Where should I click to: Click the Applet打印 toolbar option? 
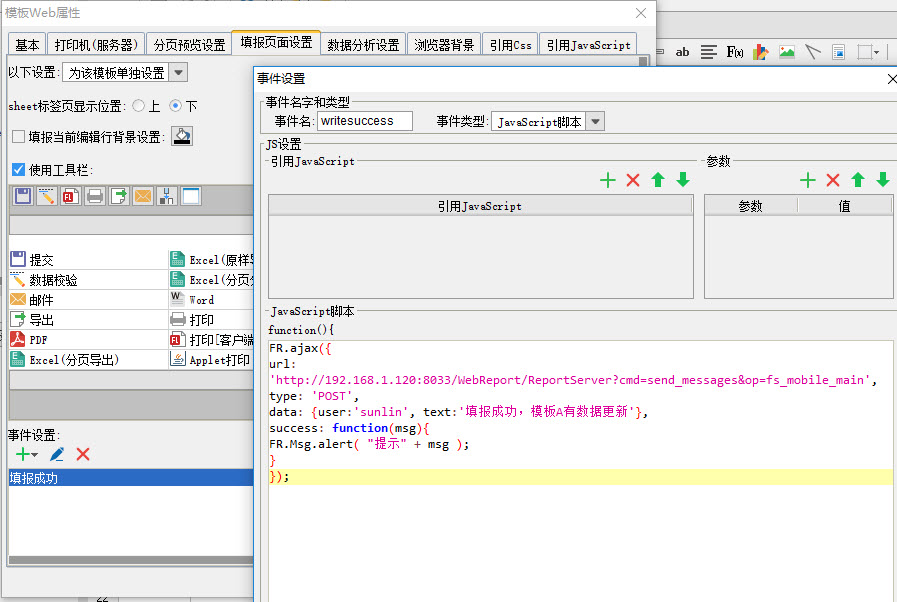click(x=211, y=360)
